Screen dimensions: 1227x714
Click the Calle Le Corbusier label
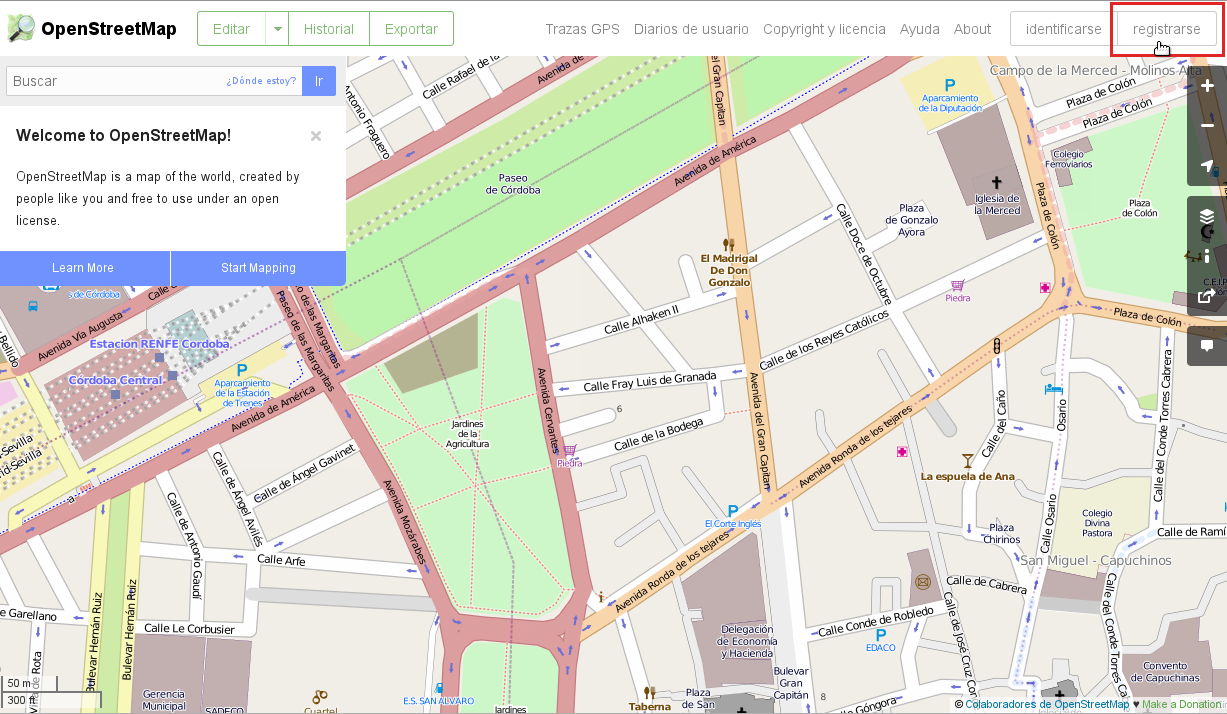[x=189, y=629]
